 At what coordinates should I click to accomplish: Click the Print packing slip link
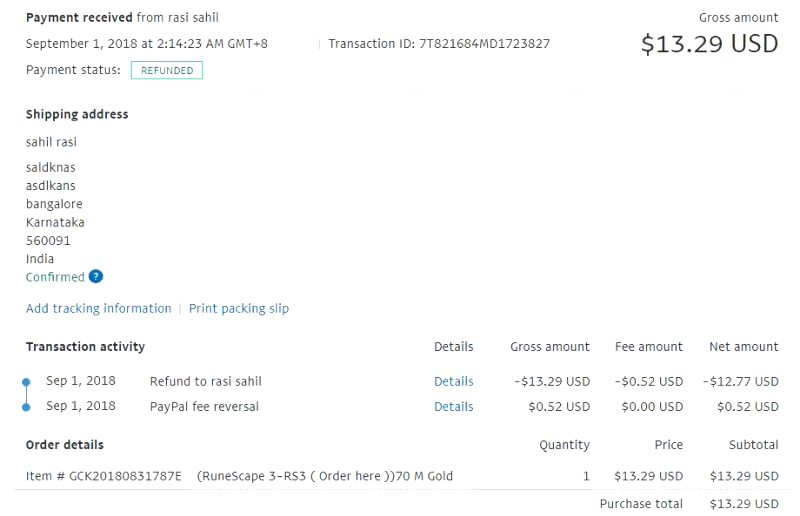click(x=239, y=308)
